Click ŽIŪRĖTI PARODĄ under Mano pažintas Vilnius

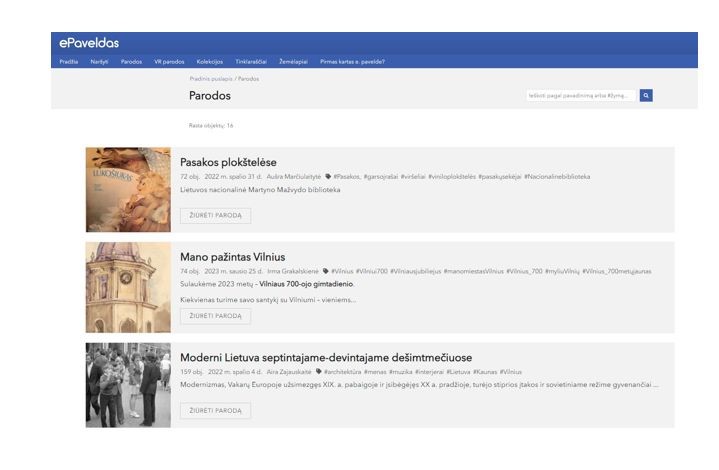pyautogui.click(x=216, y=316)
